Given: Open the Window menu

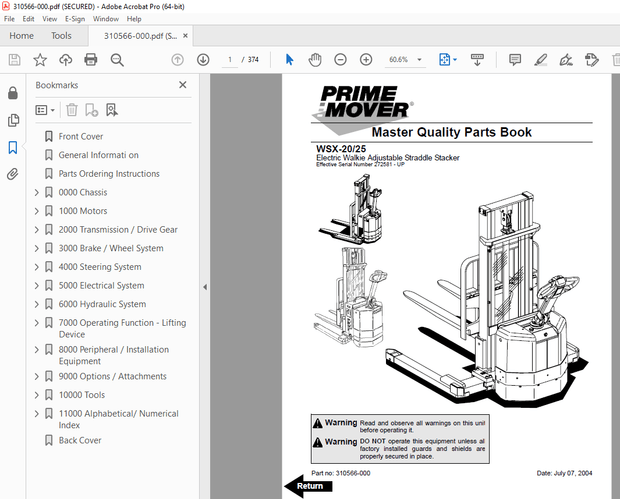Looking at the screenshot, I should [106, 19].
